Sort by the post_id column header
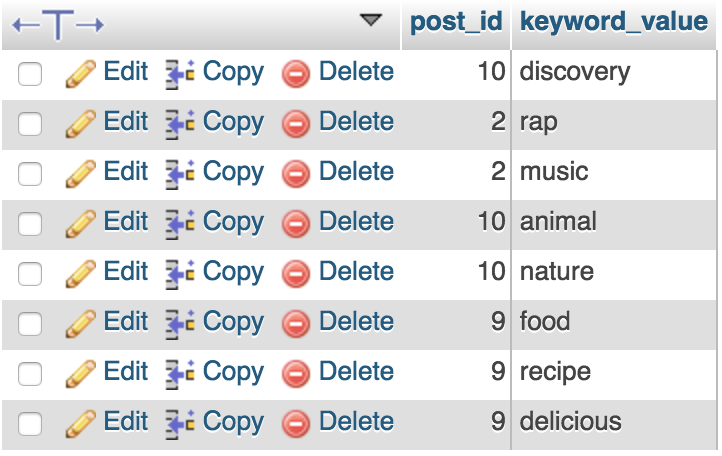This screenshot has width=722, height=456. coord(456,22)
